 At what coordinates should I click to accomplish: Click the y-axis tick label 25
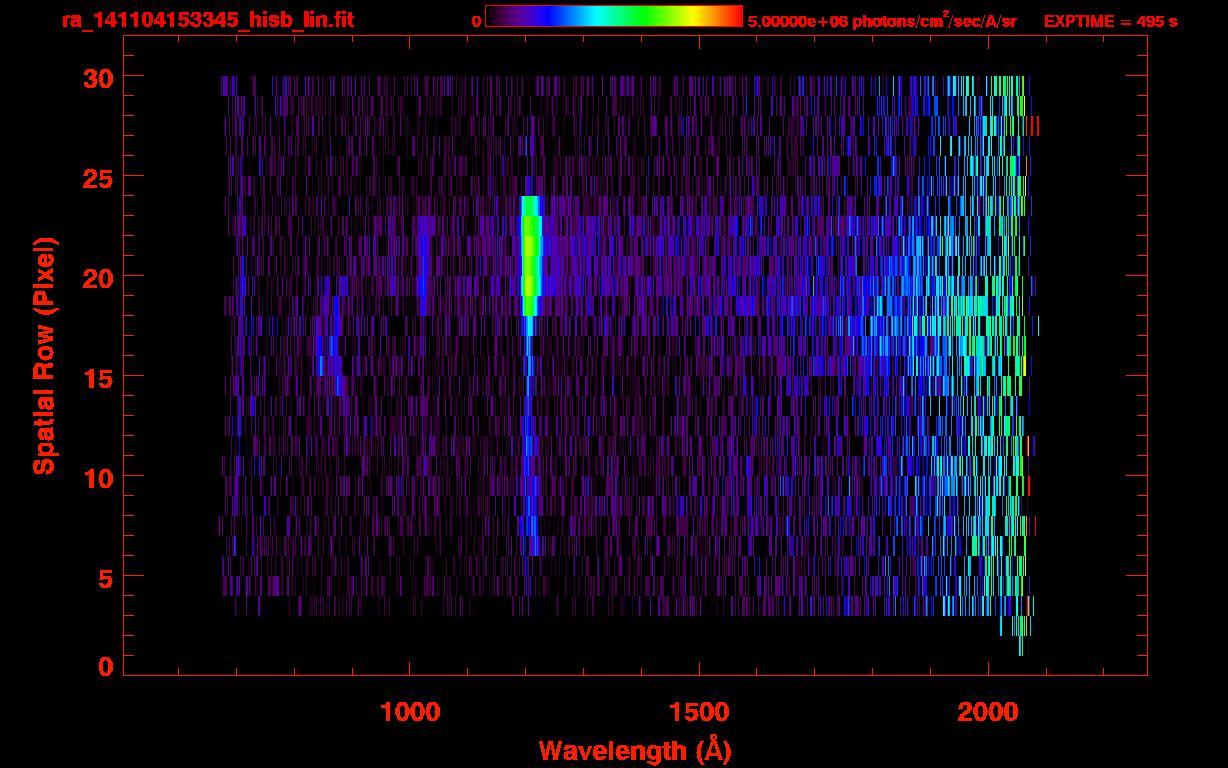click(x=98, y=177)
